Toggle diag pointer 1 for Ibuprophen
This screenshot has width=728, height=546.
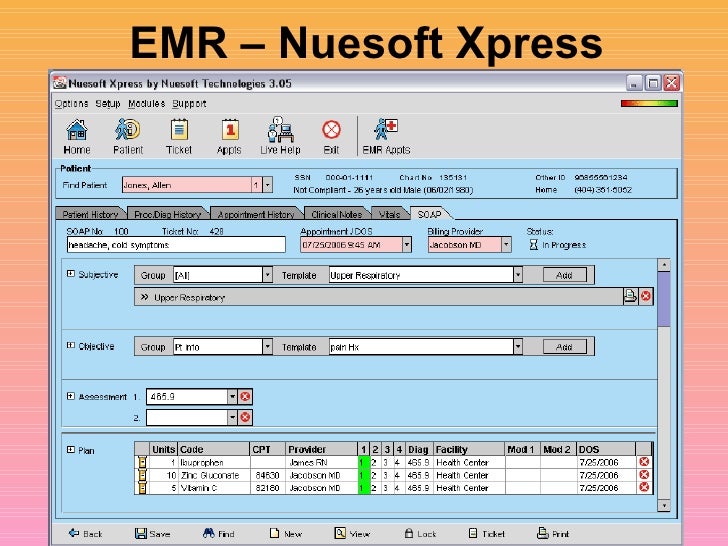click(363, 462)
